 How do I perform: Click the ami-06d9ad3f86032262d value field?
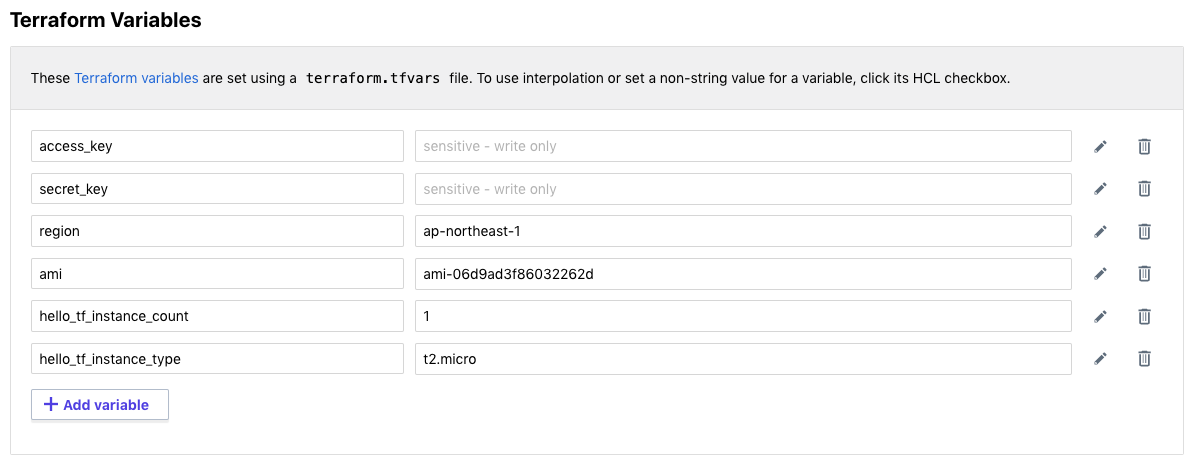click(x=742, y=273)
